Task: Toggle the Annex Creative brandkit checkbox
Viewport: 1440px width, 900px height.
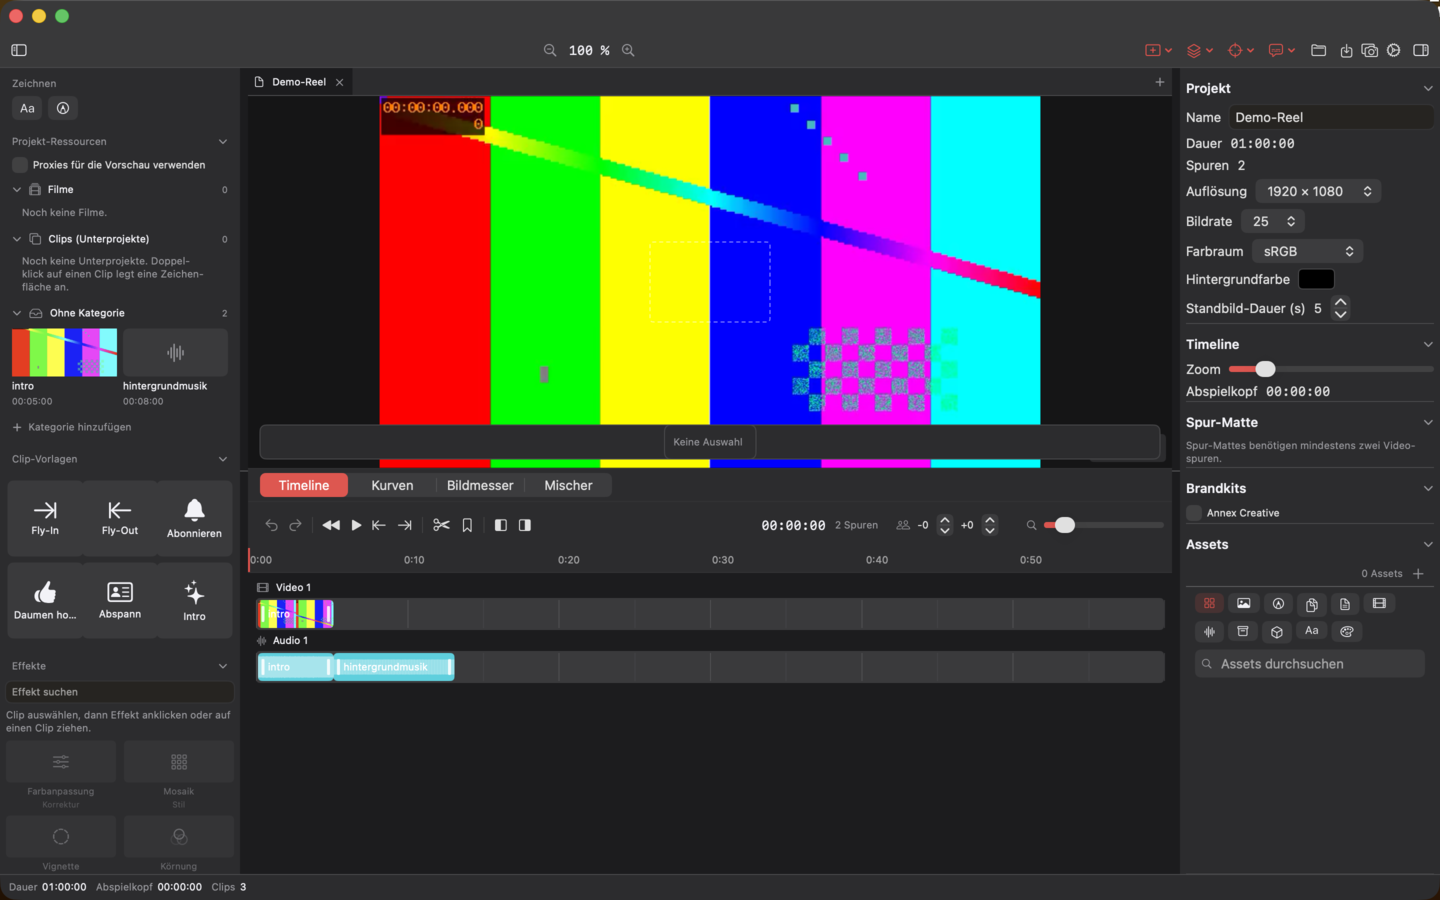Action: click(x=1194, y=513)
